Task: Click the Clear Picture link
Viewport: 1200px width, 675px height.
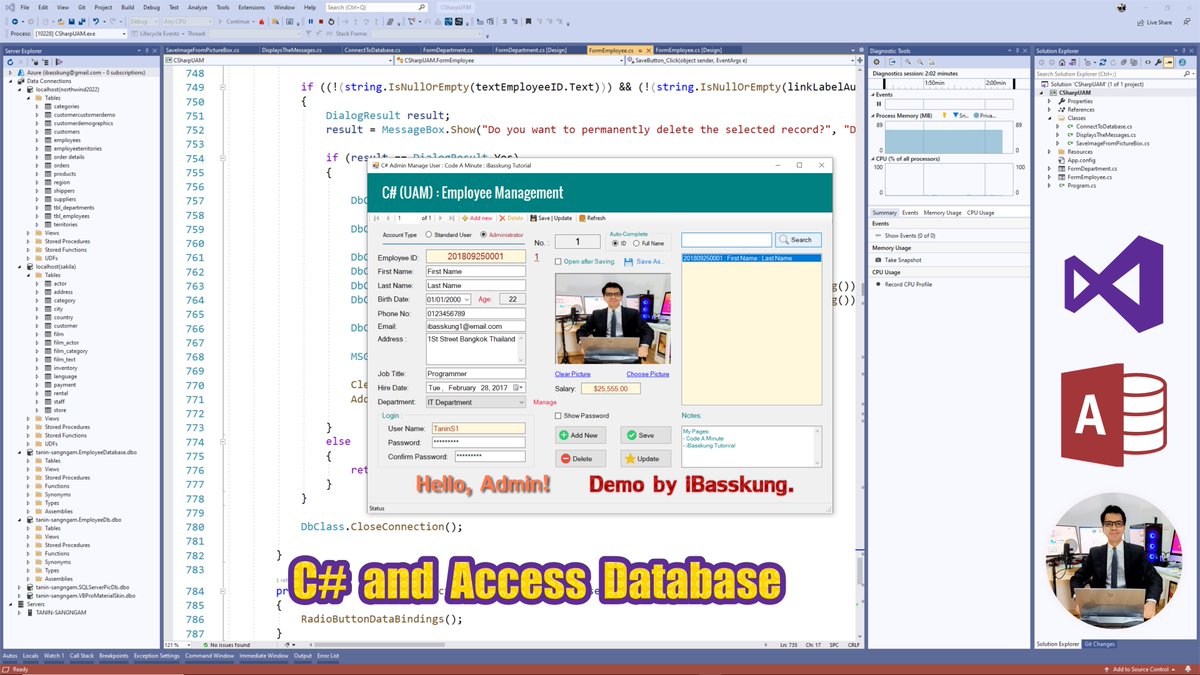Action: click(x=573, y=374)
